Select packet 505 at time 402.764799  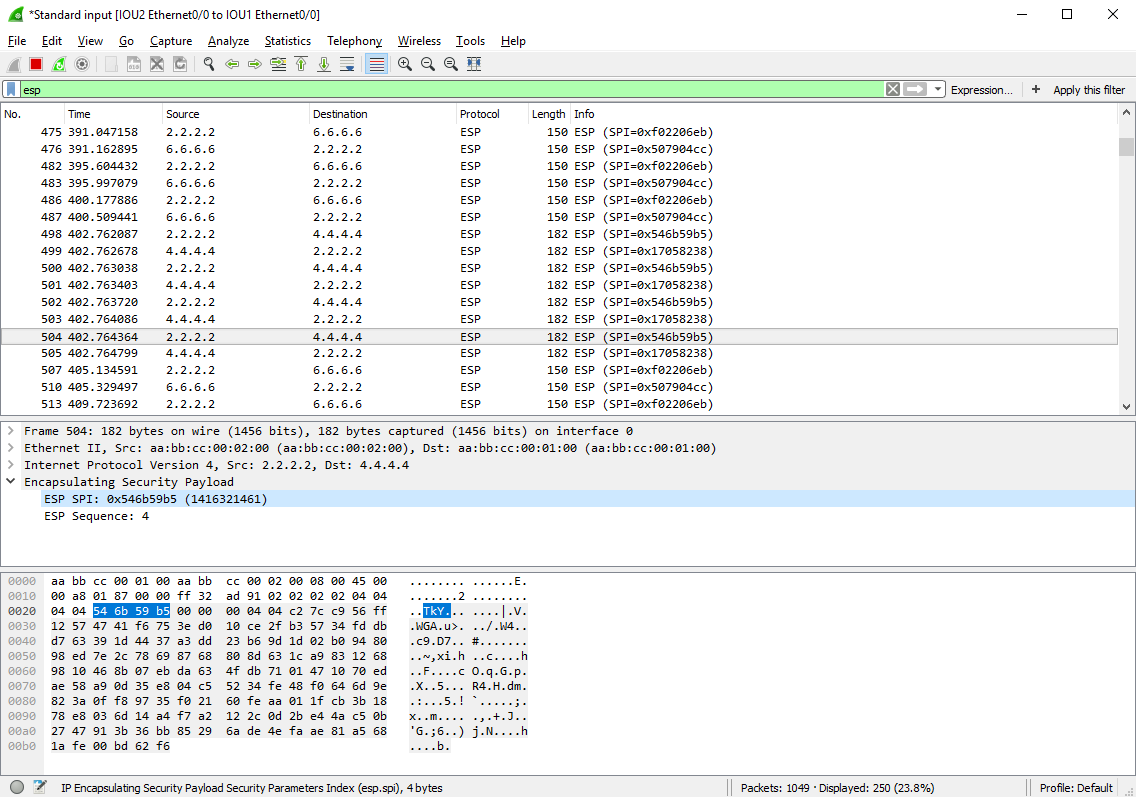pos(559,353)
